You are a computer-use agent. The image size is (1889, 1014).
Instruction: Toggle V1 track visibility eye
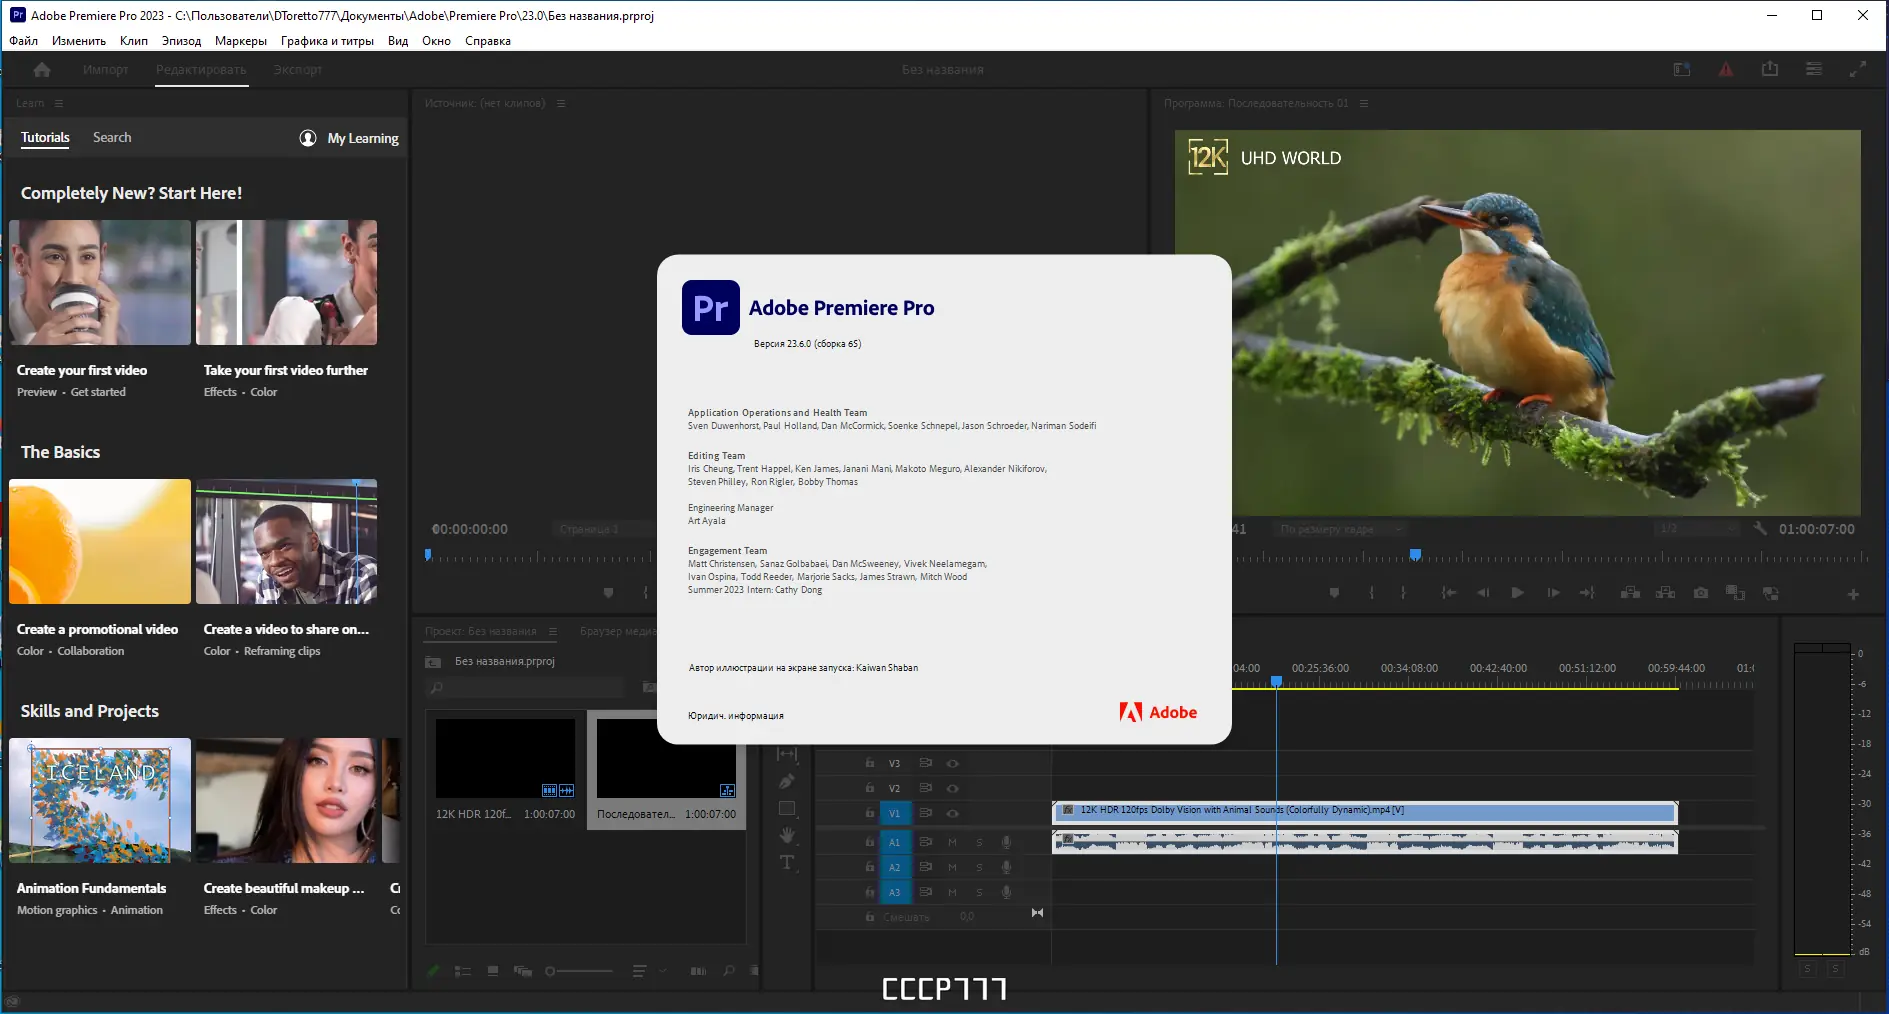click(952, 813)
